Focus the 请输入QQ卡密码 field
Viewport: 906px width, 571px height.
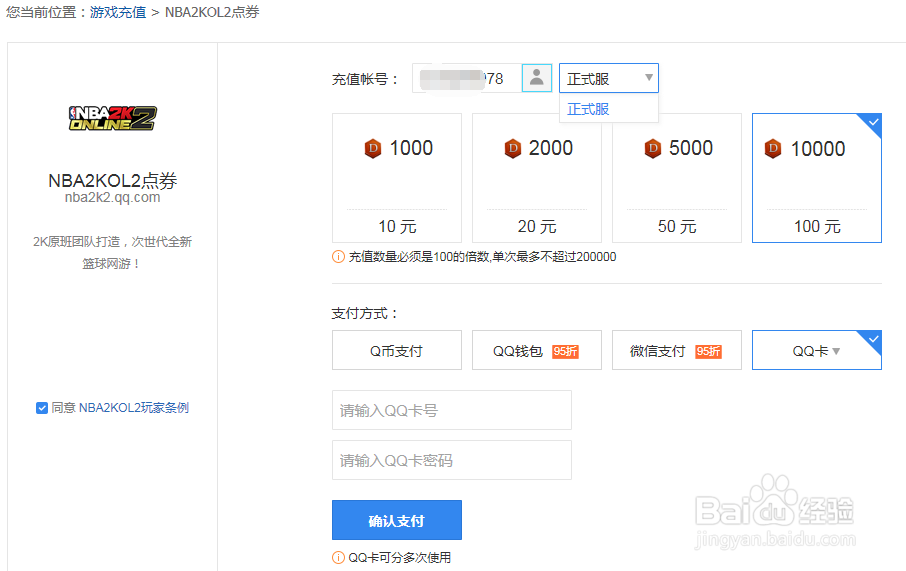[x=452, y=460]
